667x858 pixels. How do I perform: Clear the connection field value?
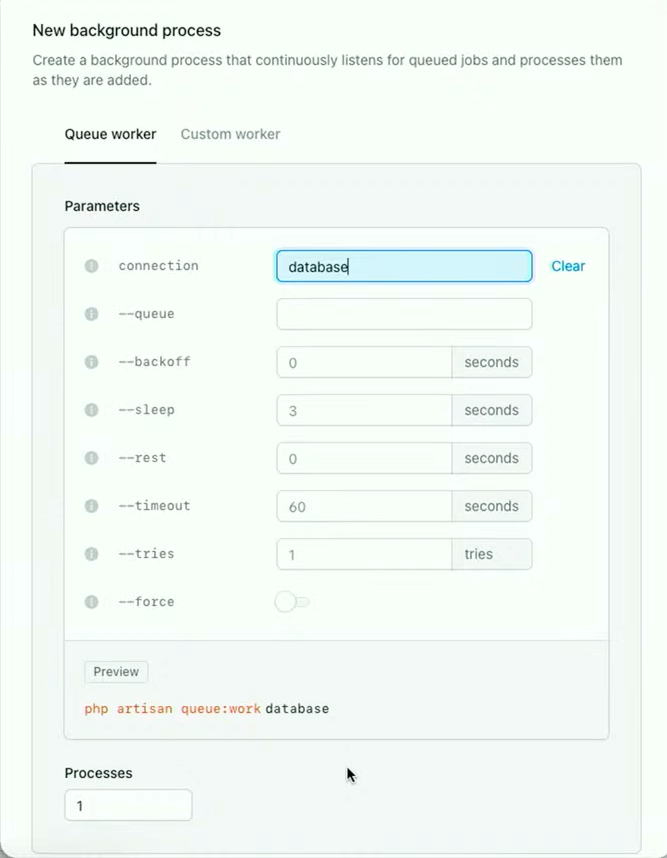tap(568, 266)
